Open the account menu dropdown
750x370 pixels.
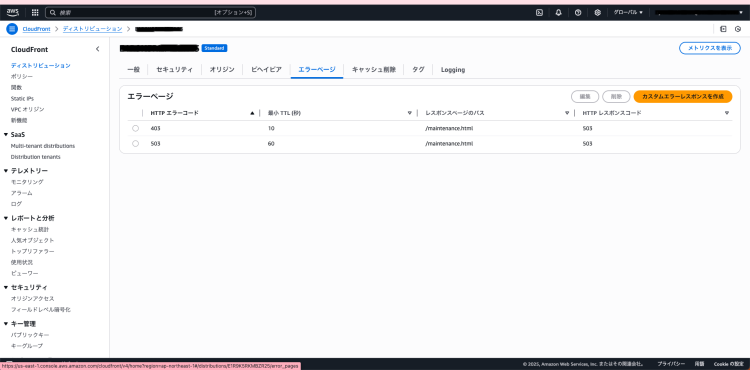tap(699, 13)
